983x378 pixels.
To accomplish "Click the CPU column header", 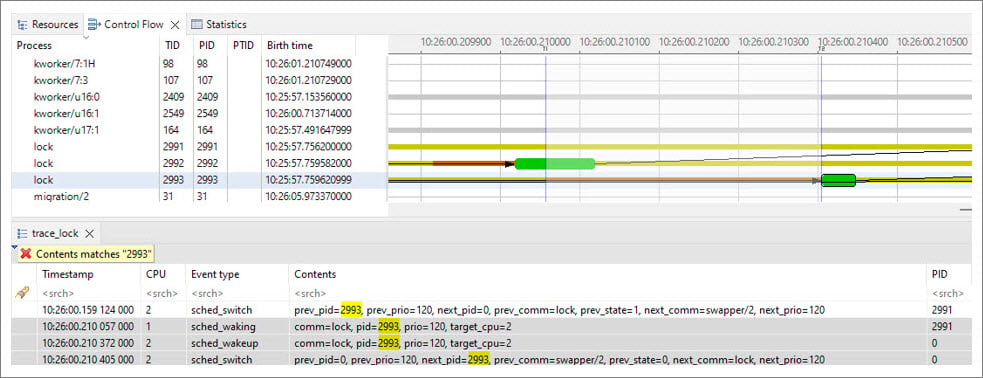I will coord(154,275).
